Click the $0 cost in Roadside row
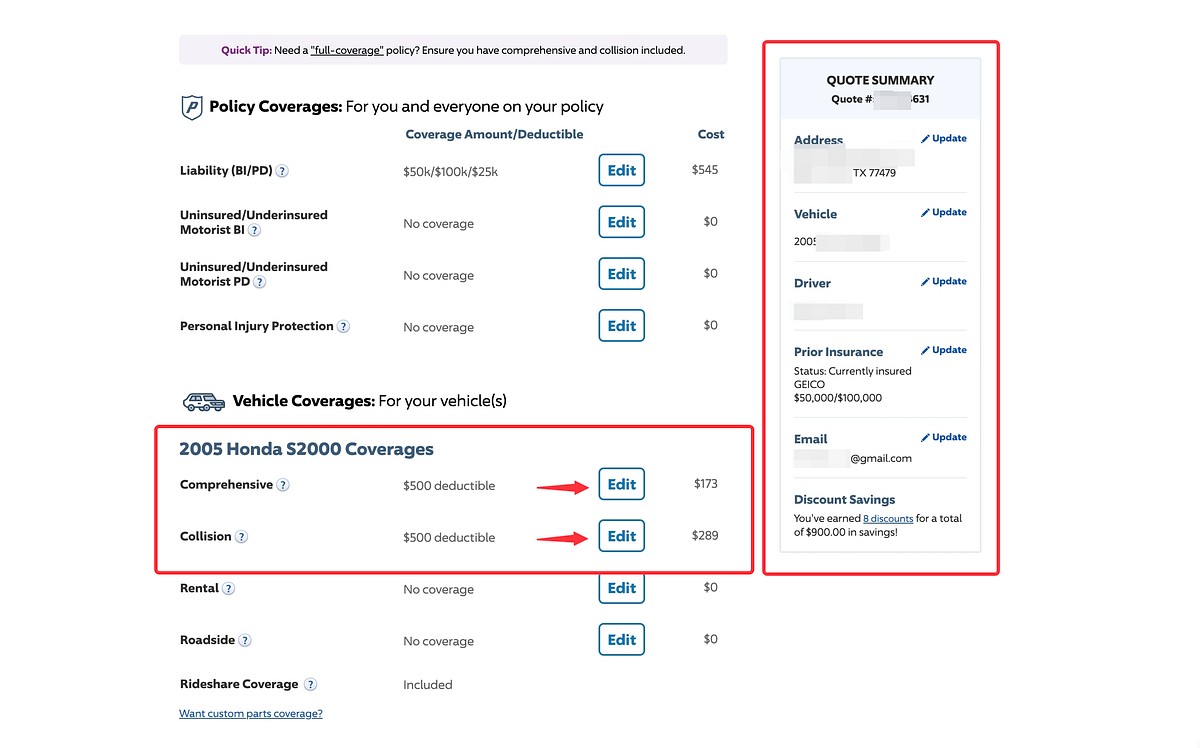This screenshot has height=748, width=1200. (x=711, y=640)
